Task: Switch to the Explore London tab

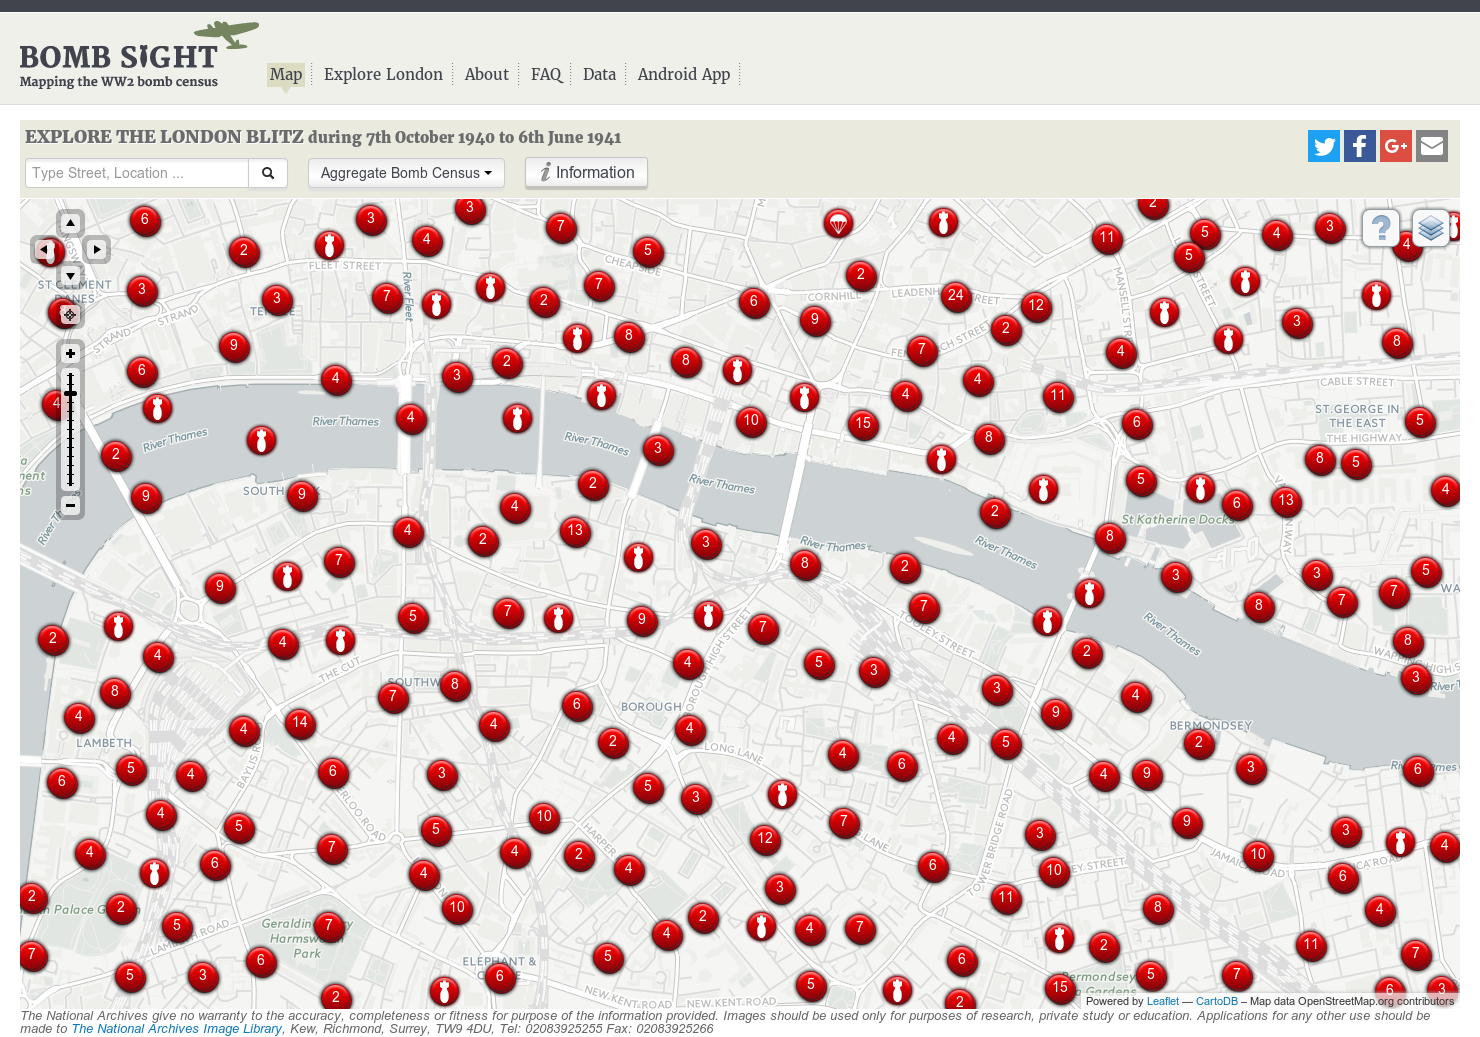Action: (x=383, y=74)
